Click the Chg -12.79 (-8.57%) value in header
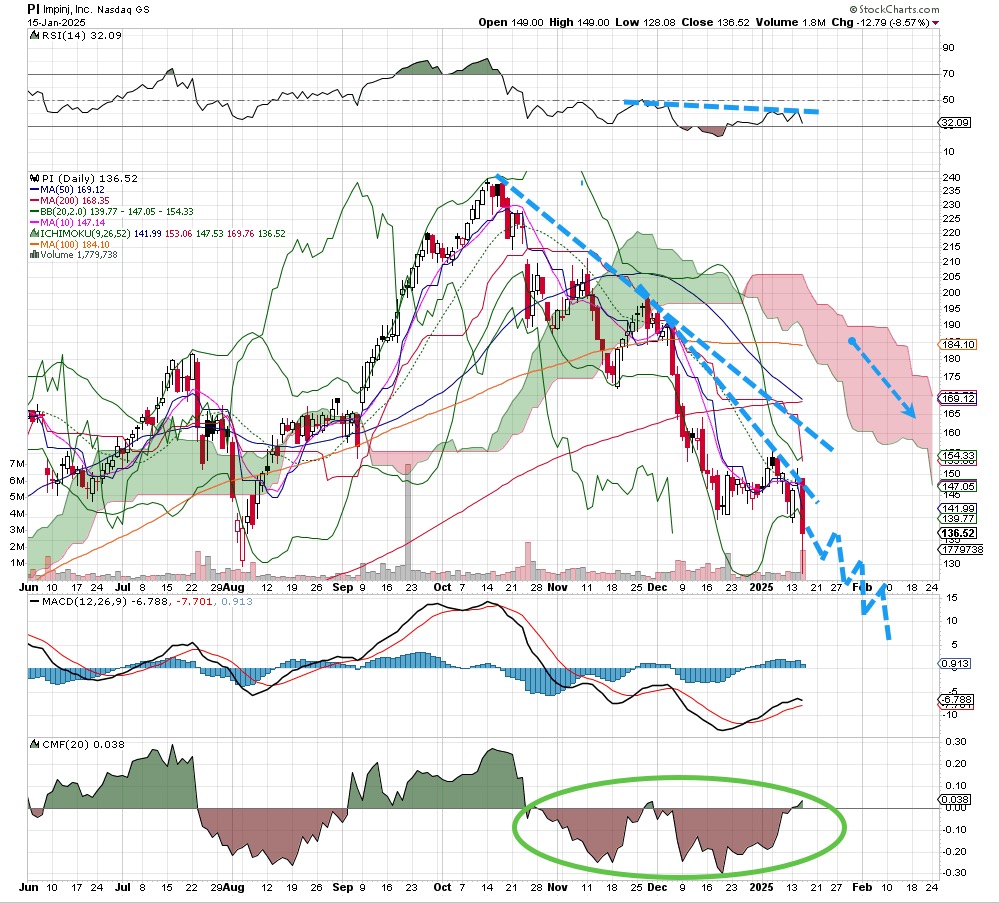The height and width of the screenshot is (903, 999). pos(883,22)
